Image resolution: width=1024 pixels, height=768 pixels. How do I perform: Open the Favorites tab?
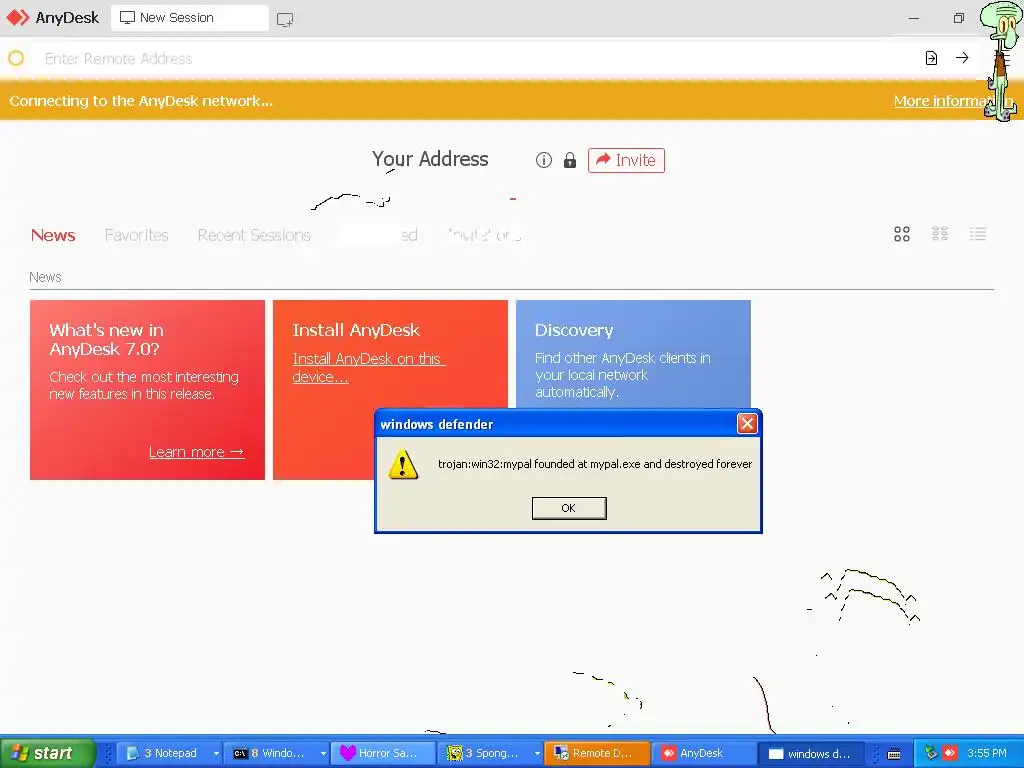(x=136, y=235)
